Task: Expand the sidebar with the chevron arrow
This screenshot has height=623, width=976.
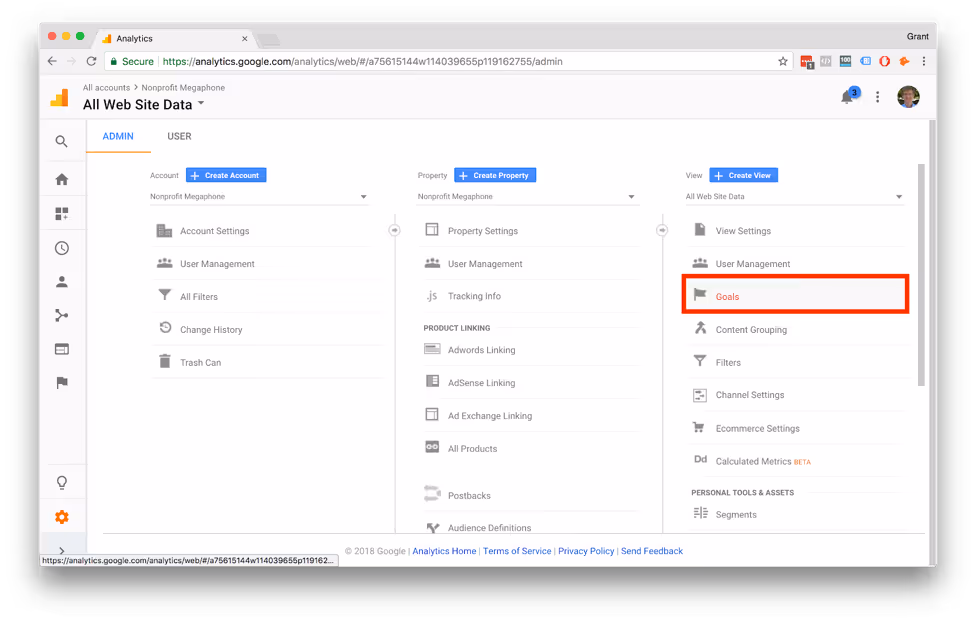Action: [62, 550]
